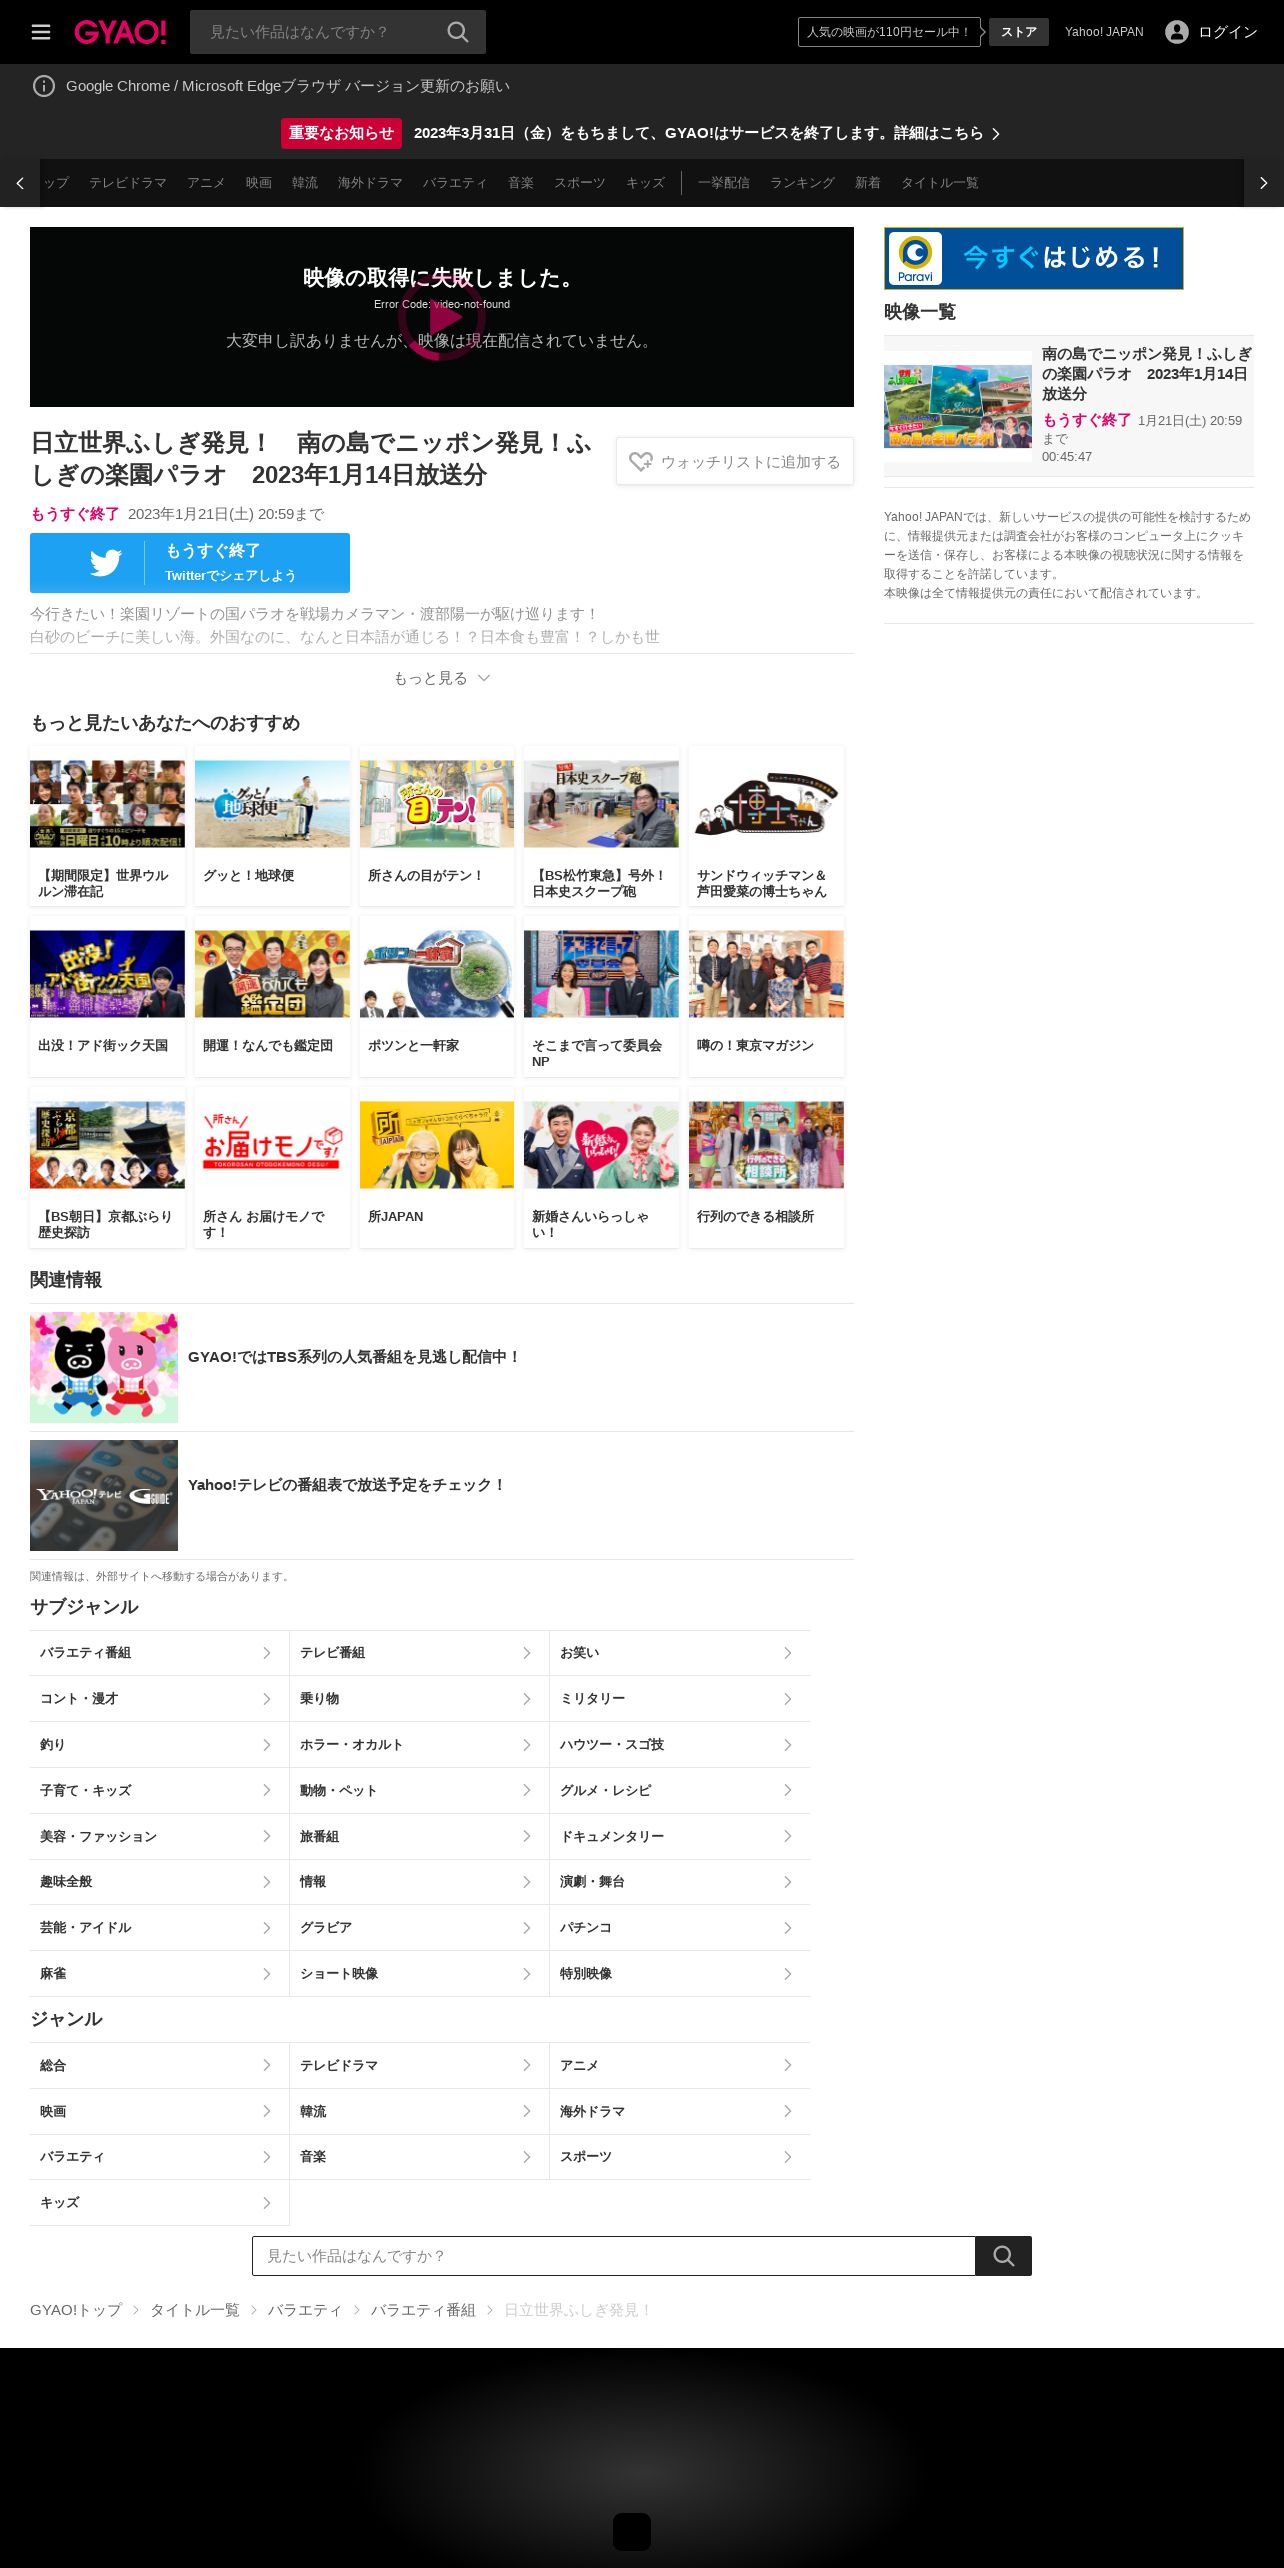Open 出没！アド街ック天国 thumbnail
Image resolution: width=1284 pixels, height=2568 pixels.
tap(107, 974)
